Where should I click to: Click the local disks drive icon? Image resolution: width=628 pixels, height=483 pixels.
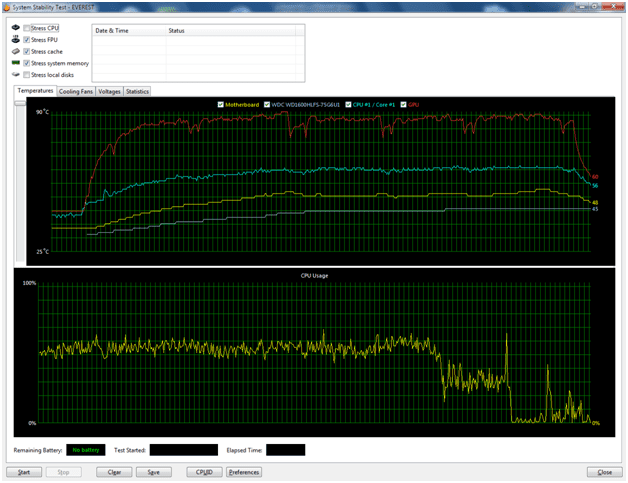coord(15,75)
